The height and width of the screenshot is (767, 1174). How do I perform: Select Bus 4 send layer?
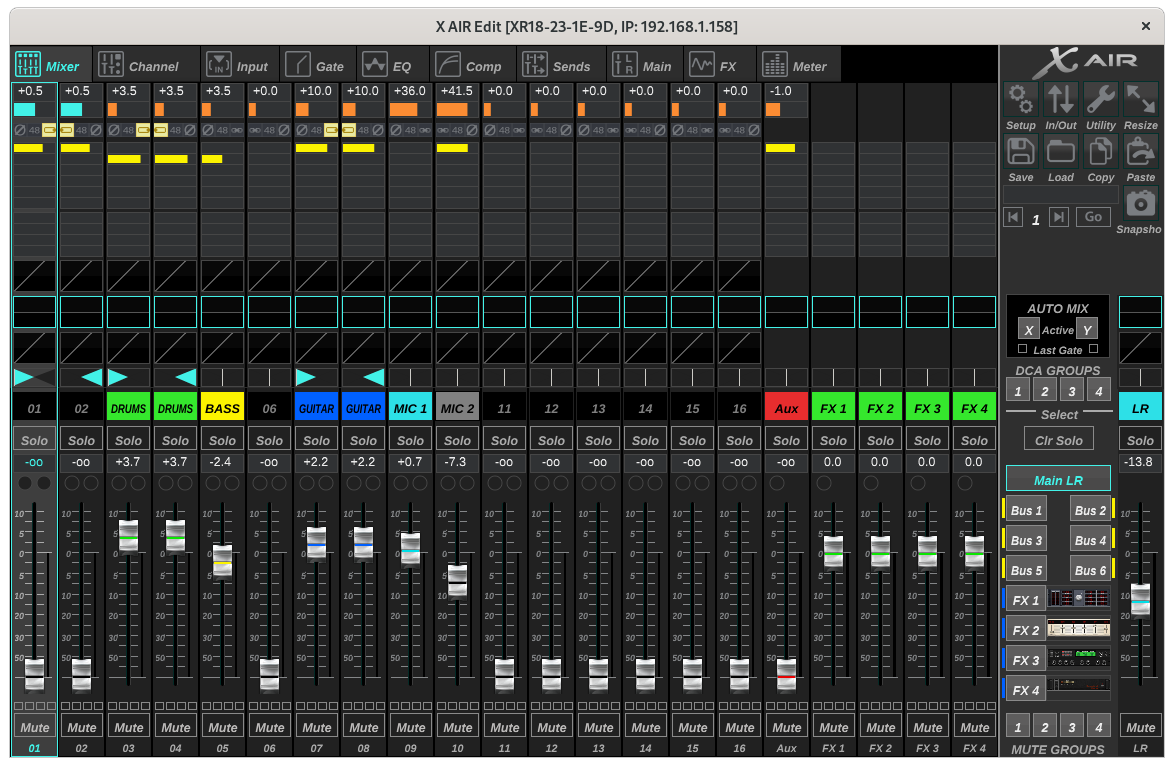pyautogui.click(x=1090, y=539)
